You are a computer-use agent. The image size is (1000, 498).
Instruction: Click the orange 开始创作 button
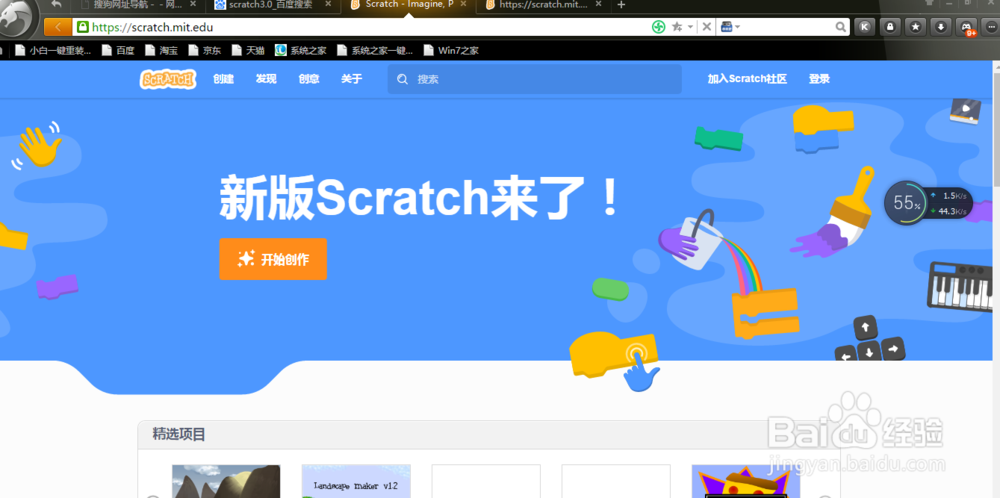click(x=273, y=259)
